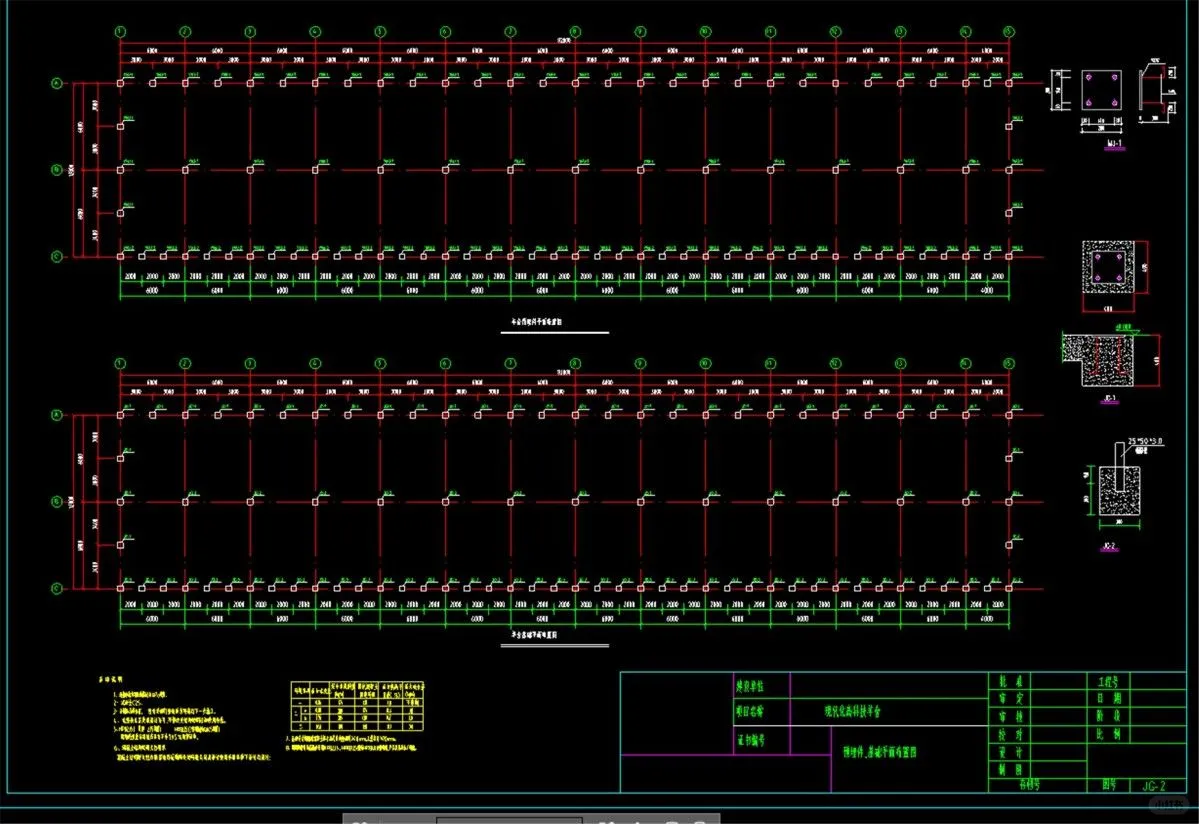Select the JC-2 detail label
The image size is (1199, 824).
click(x=1110, y=547)
